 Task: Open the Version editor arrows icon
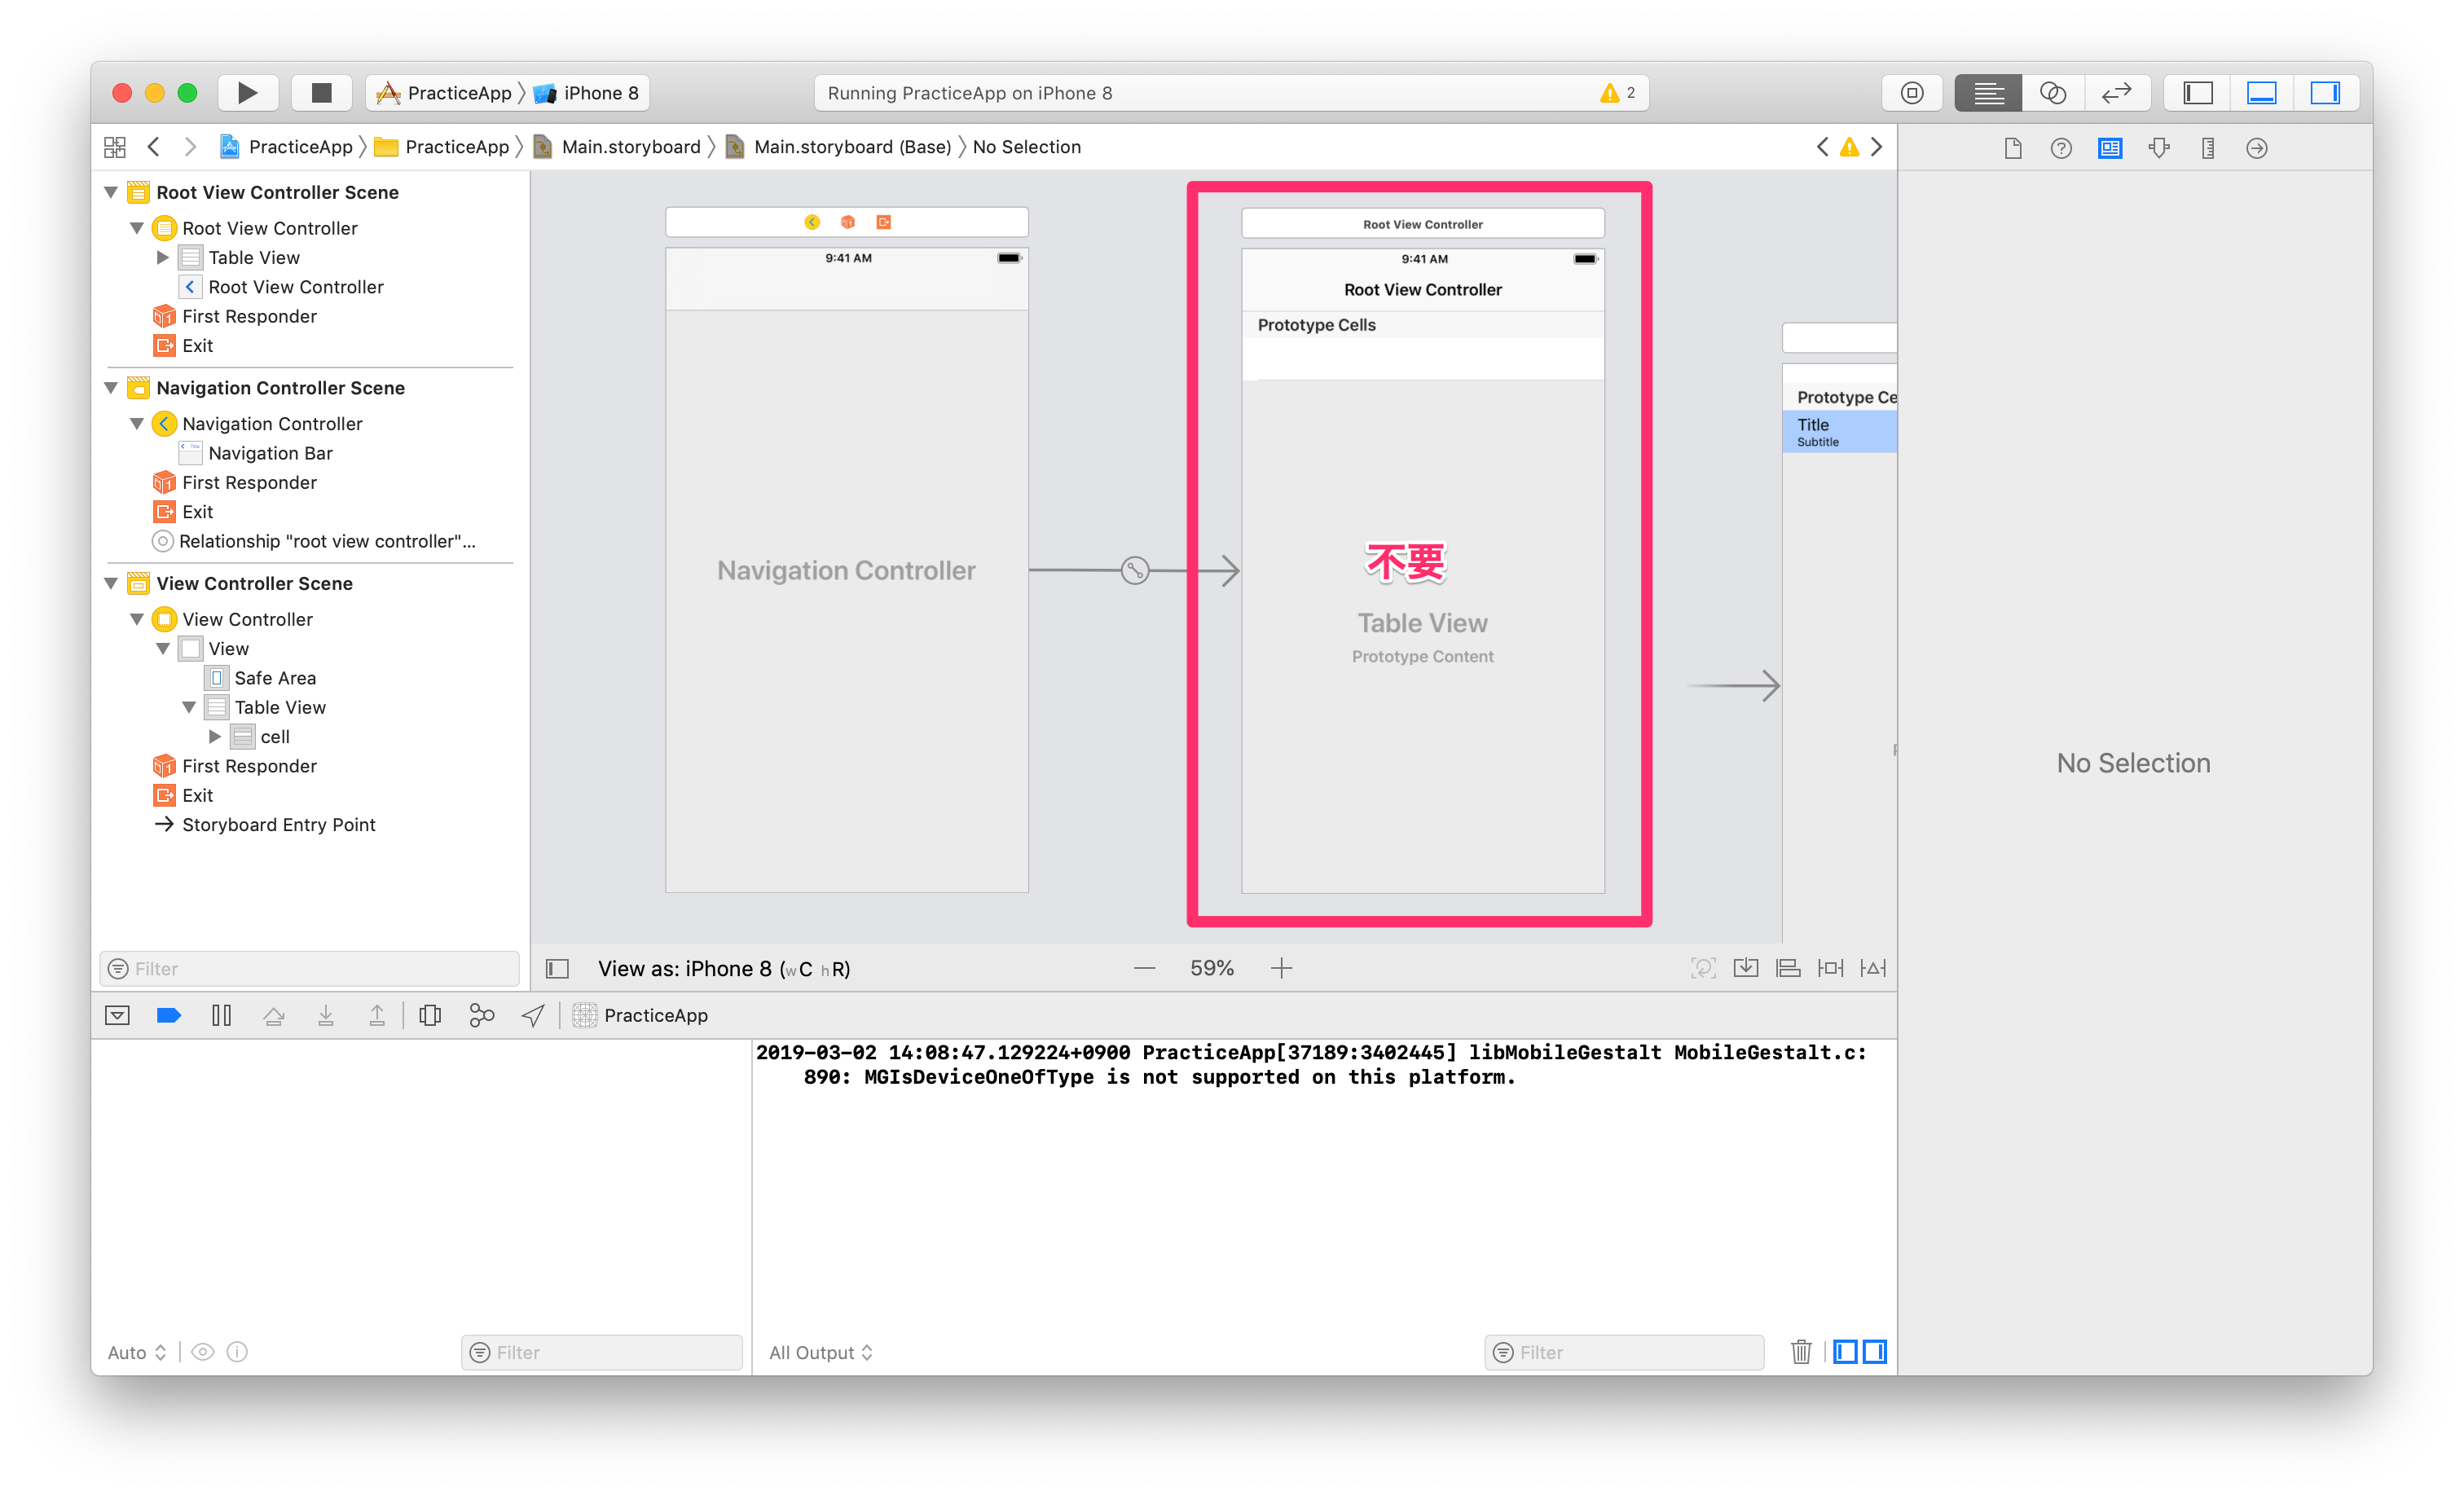pyautogui.click(x=2116, y=93)
